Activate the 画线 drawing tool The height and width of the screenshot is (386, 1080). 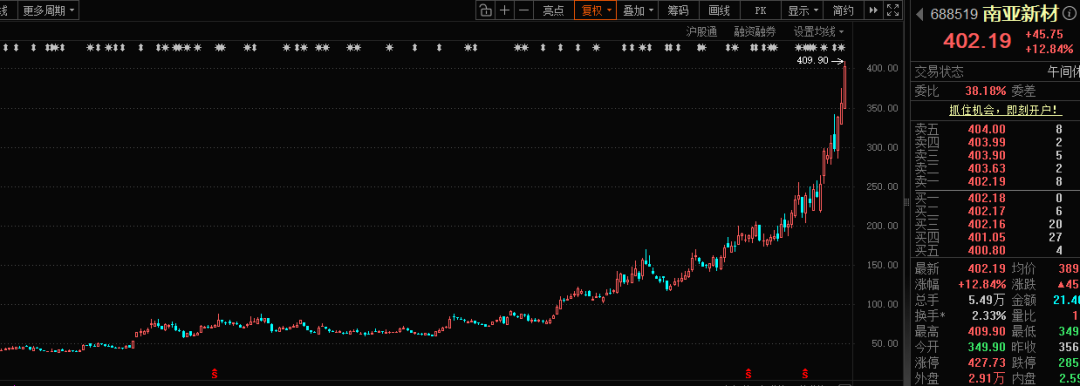pos(719,10)
